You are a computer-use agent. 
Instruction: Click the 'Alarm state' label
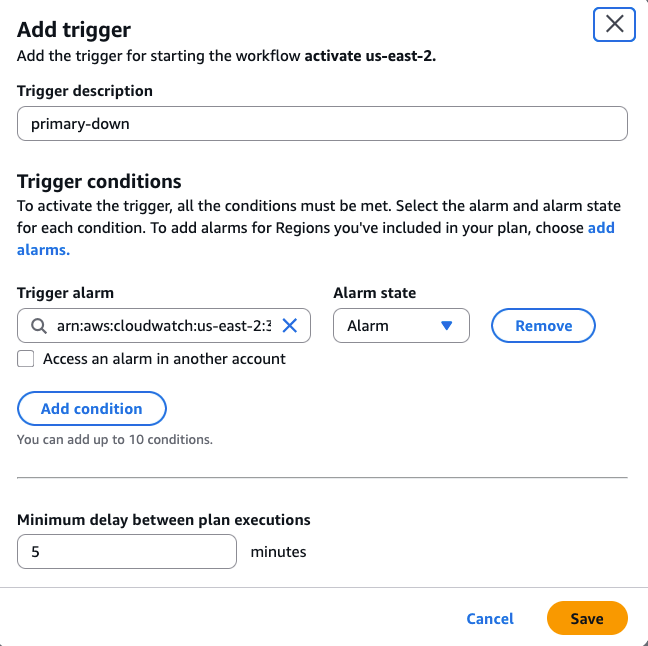374,293
